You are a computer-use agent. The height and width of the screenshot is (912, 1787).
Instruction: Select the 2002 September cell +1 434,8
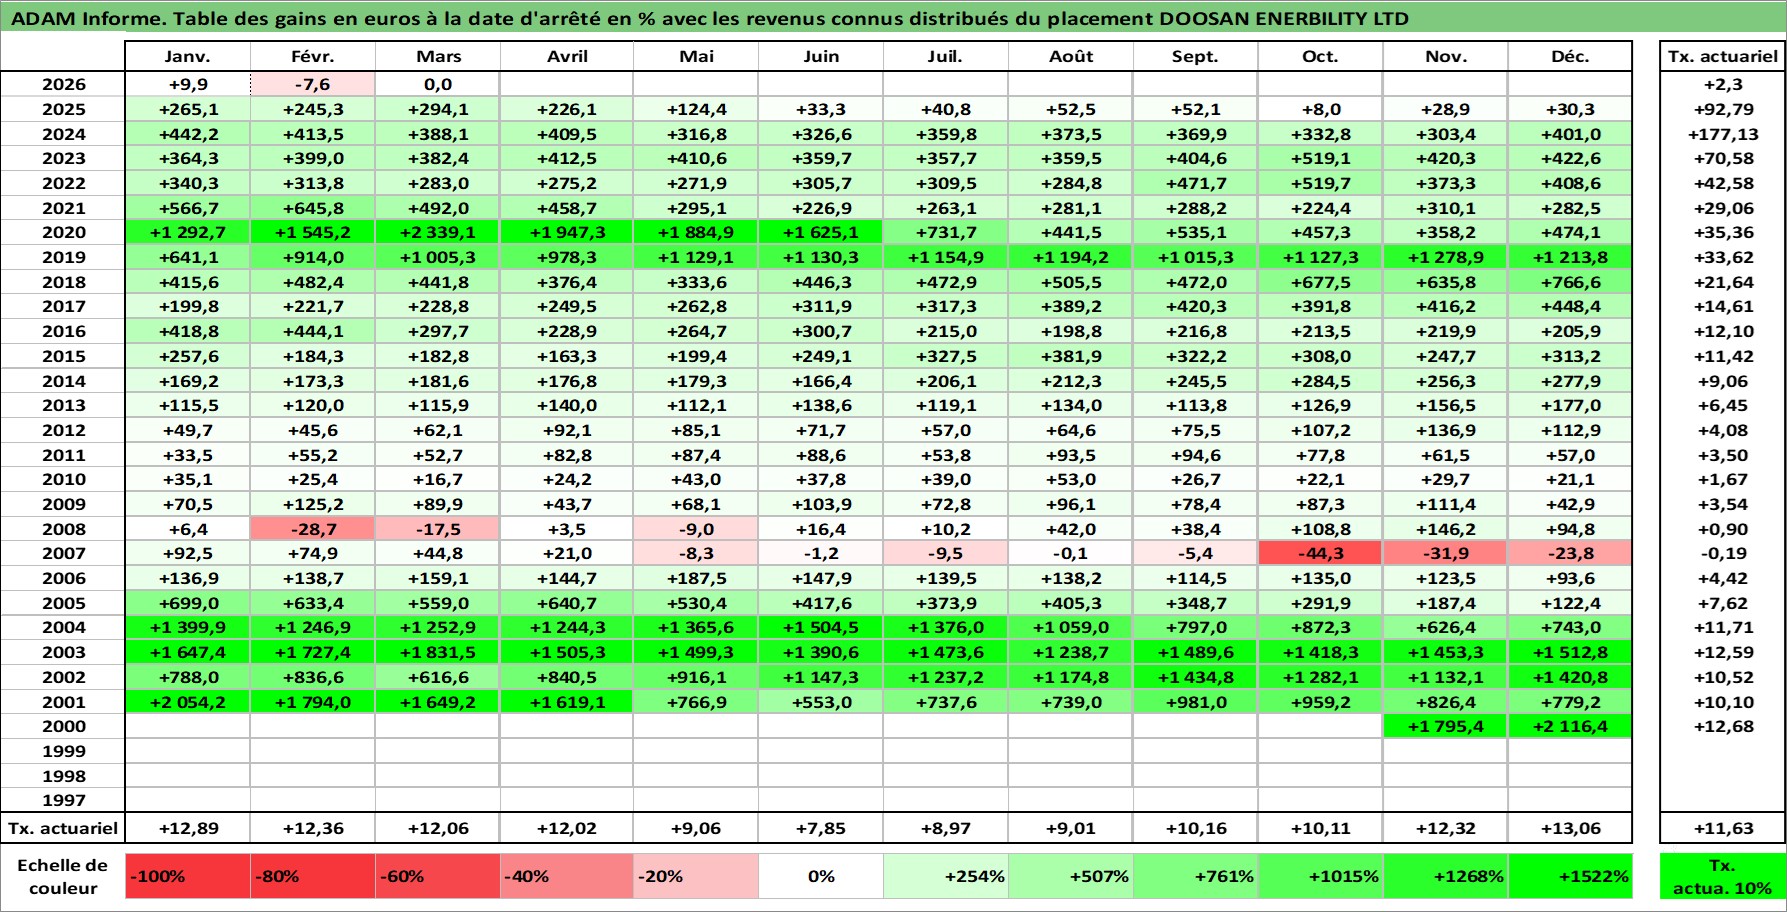pos(1196,677)
